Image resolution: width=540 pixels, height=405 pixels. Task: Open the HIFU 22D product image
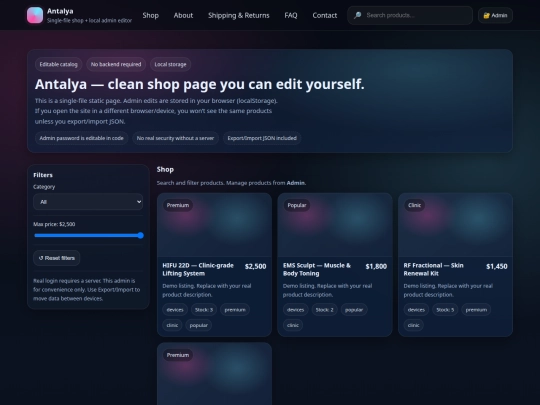pyautogui.click(x=214, y=225)
